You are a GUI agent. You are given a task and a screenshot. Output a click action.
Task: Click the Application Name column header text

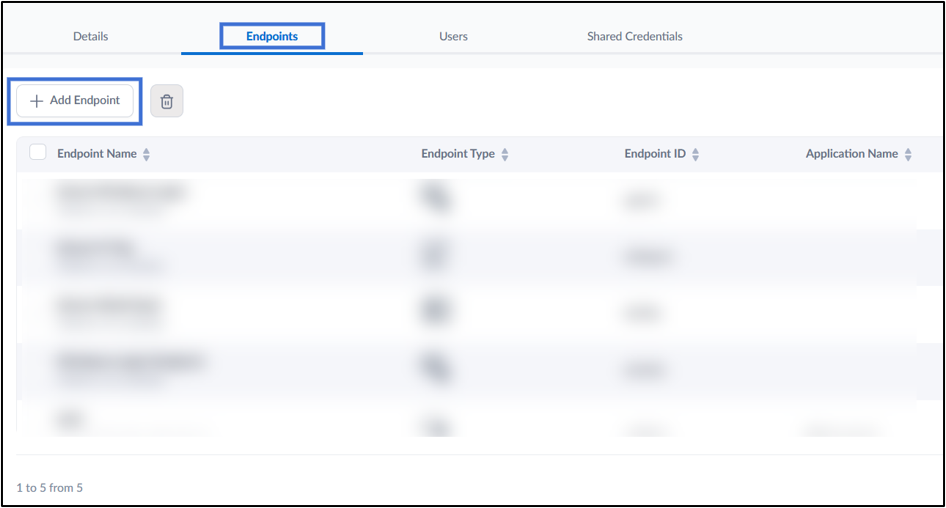point(851,154)
